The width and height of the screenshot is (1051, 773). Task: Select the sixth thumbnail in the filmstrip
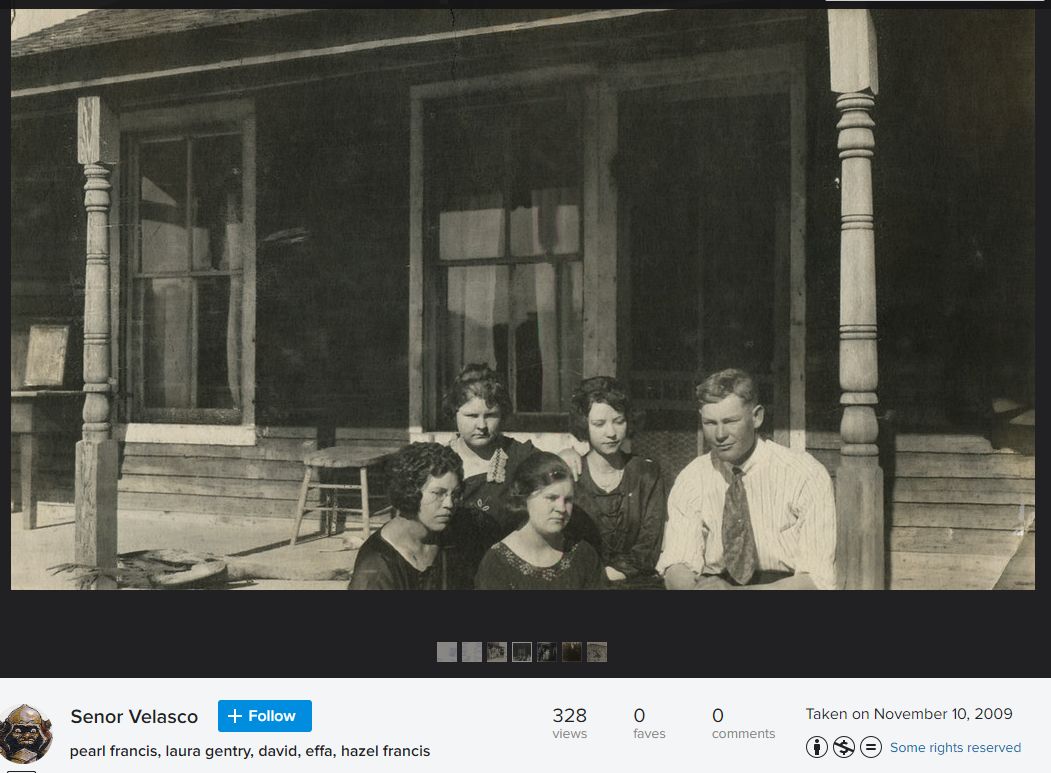(572, 652)
